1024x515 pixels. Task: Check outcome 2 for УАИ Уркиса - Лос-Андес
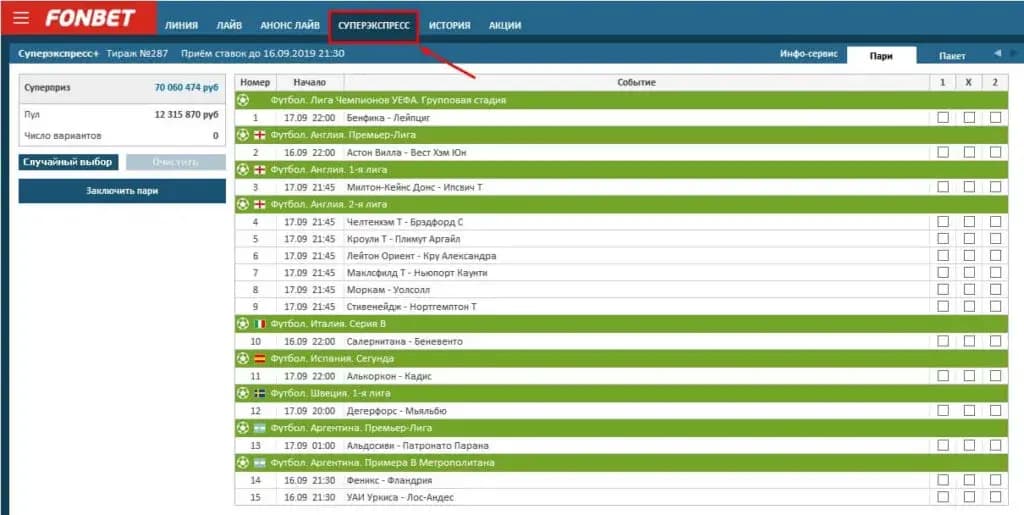(995, 497)
